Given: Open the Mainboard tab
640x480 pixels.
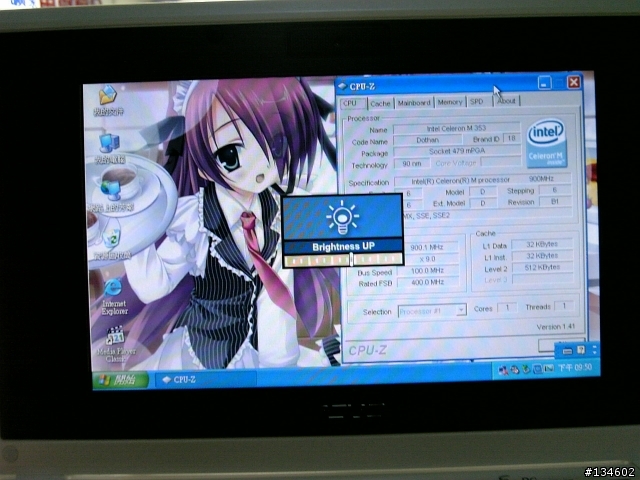Looking at the screenshot, I should pos(414,103).
